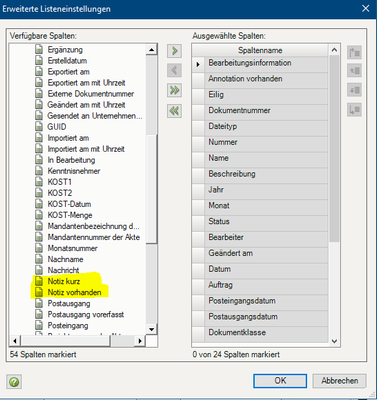The image size is (377, 400).
Task: Add selected column with single right arrow
Action: (x=174, y=51)
